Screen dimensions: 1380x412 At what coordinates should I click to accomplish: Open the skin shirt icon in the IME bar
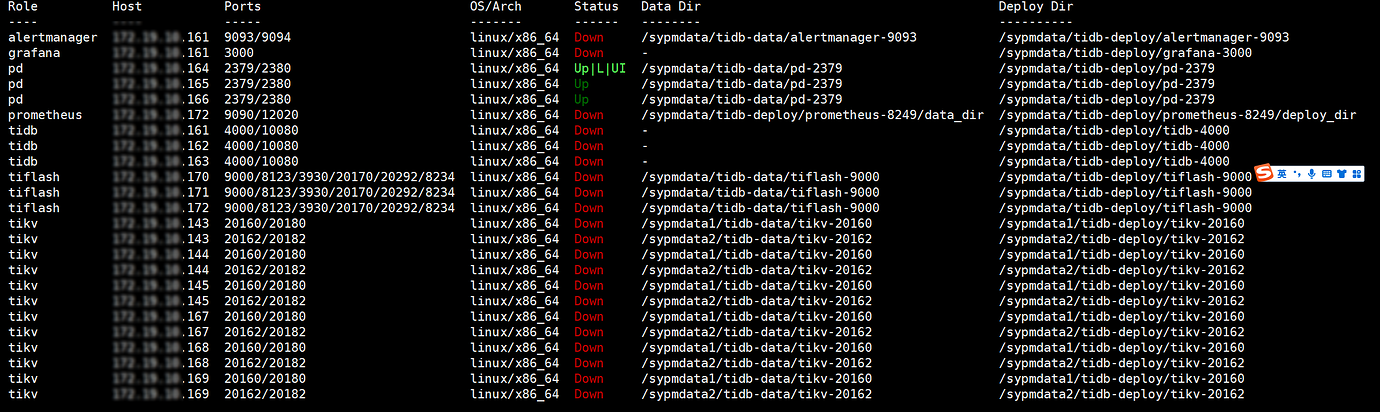click(1341, 173)
